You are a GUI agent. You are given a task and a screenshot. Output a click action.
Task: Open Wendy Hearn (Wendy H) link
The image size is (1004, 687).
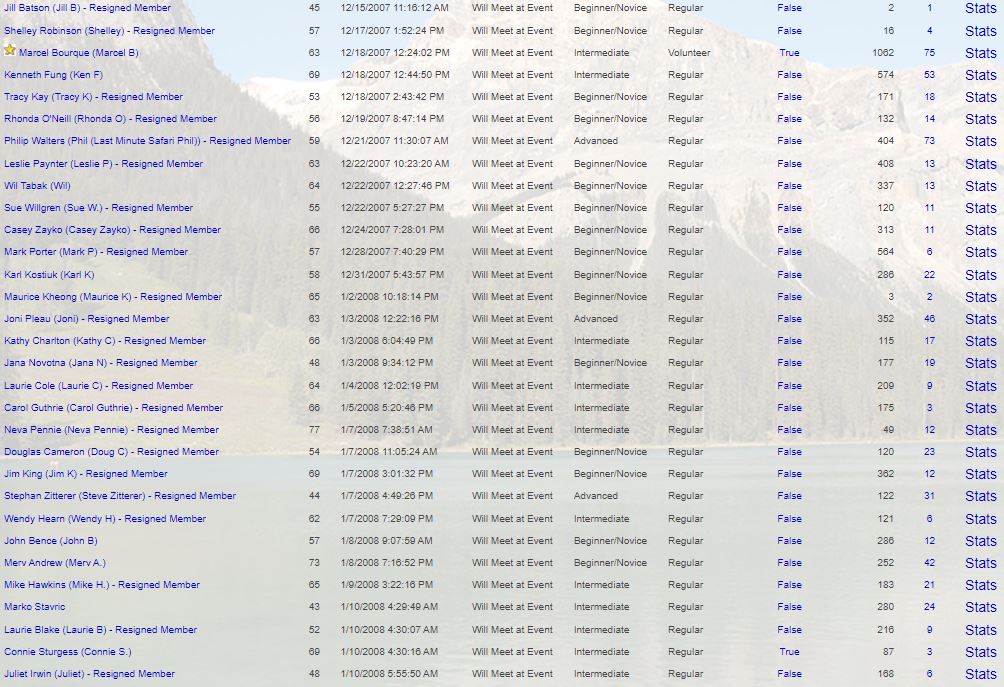[x=105, y=519]
